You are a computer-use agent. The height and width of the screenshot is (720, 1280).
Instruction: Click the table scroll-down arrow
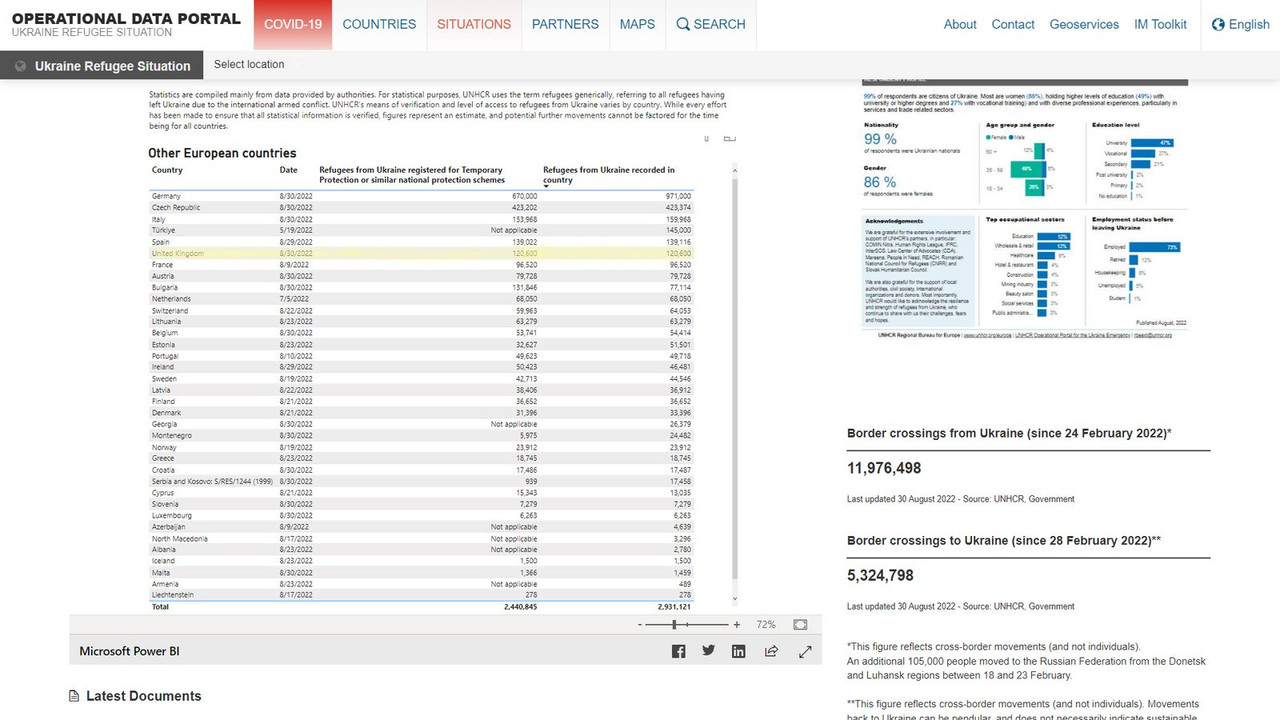click(736, 599)
